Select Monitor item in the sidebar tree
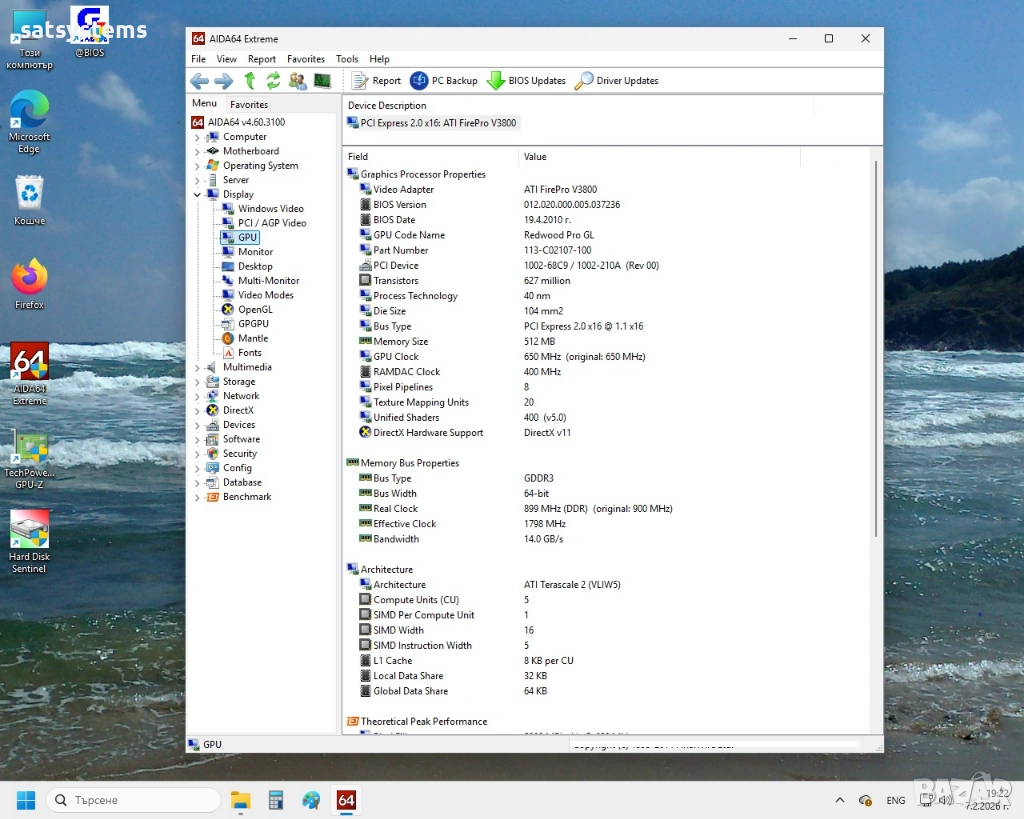Screen dimensions: 1024x819 pyautogui.click(x=255, y=252)
